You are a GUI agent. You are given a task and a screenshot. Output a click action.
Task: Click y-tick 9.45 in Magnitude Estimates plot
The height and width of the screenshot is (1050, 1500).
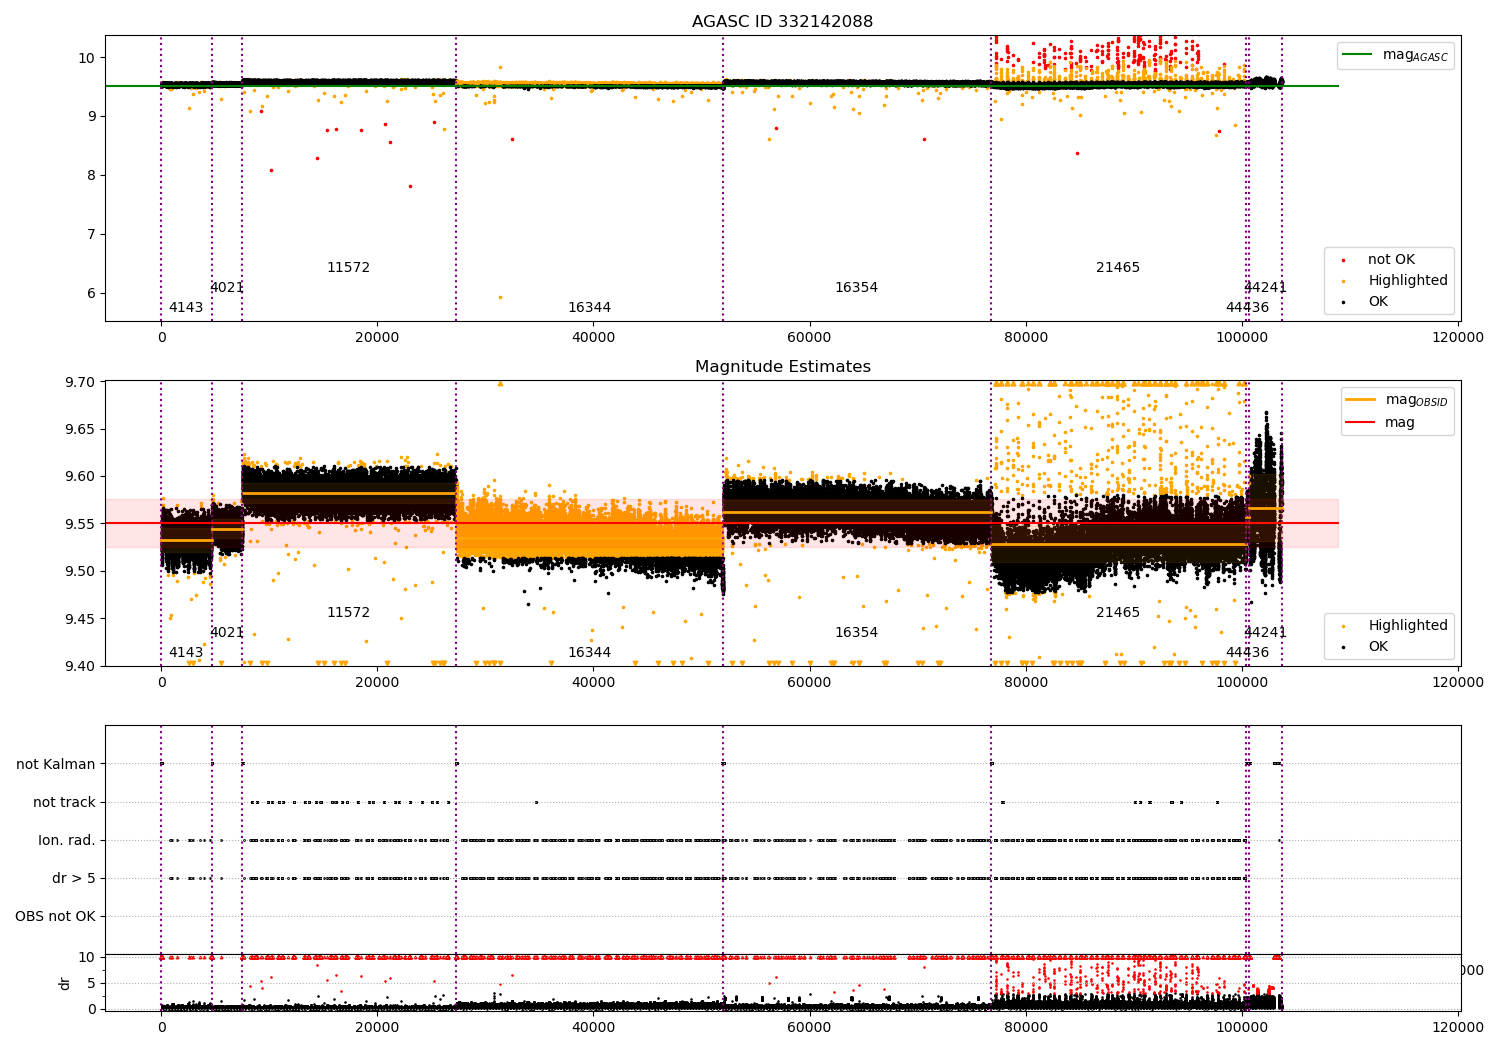click(x=79, y=620)
